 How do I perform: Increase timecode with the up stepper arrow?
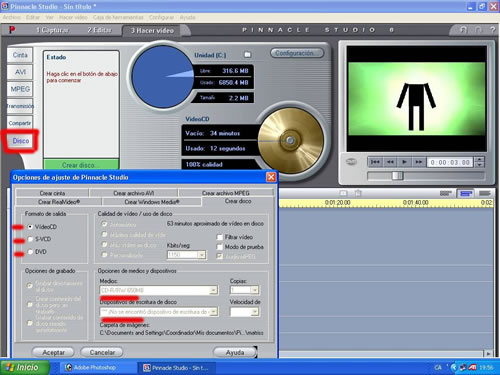pyautogui.click(x=479, y=159)
